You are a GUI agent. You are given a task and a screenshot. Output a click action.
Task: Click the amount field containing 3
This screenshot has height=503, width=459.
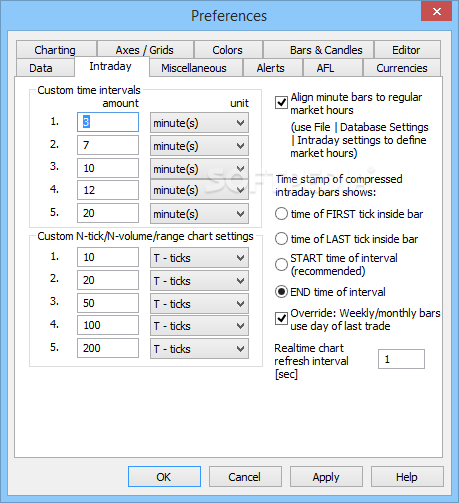(108, 122)
